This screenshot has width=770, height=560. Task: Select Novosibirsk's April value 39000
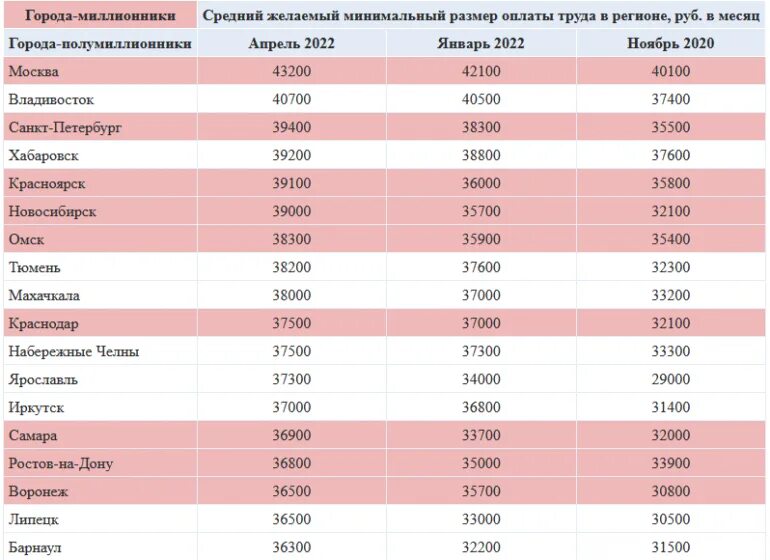[x=292, y=211]
